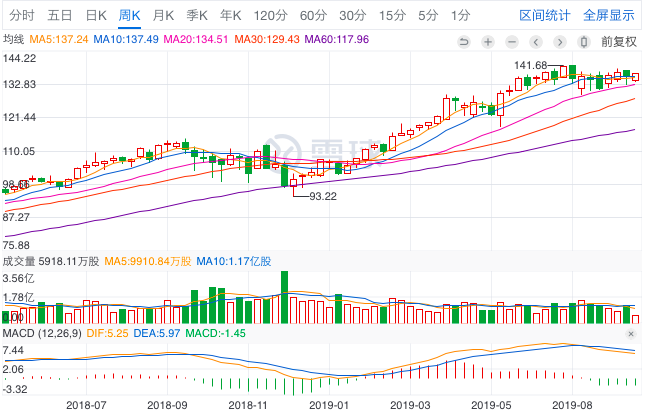Click the 3.56亿 volume axis label
Viewport: 653px width, 417px height.
(18, 278)
